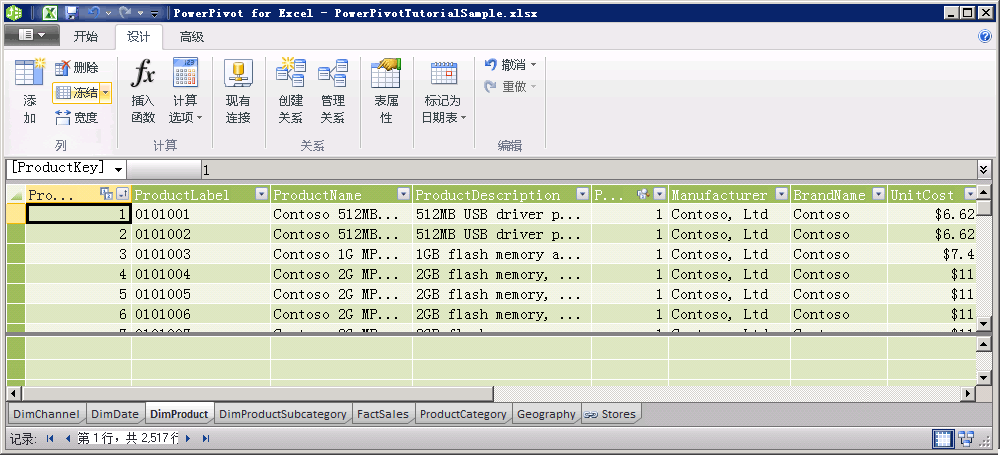1000x455 pixels.
Task: Open the 计算选项 calculation options menu
Action: pos(186,91)
